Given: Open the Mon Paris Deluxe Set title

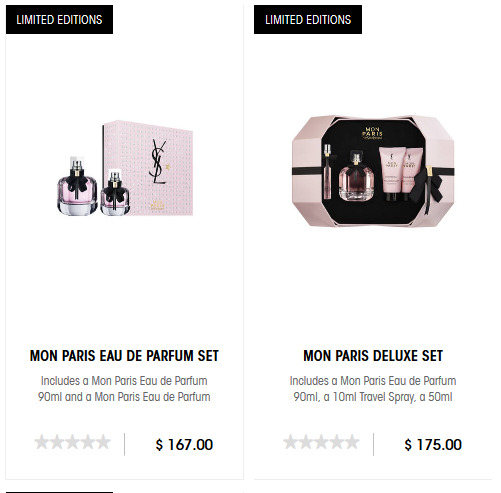Looking at the screenshot, I should point(373,356).
